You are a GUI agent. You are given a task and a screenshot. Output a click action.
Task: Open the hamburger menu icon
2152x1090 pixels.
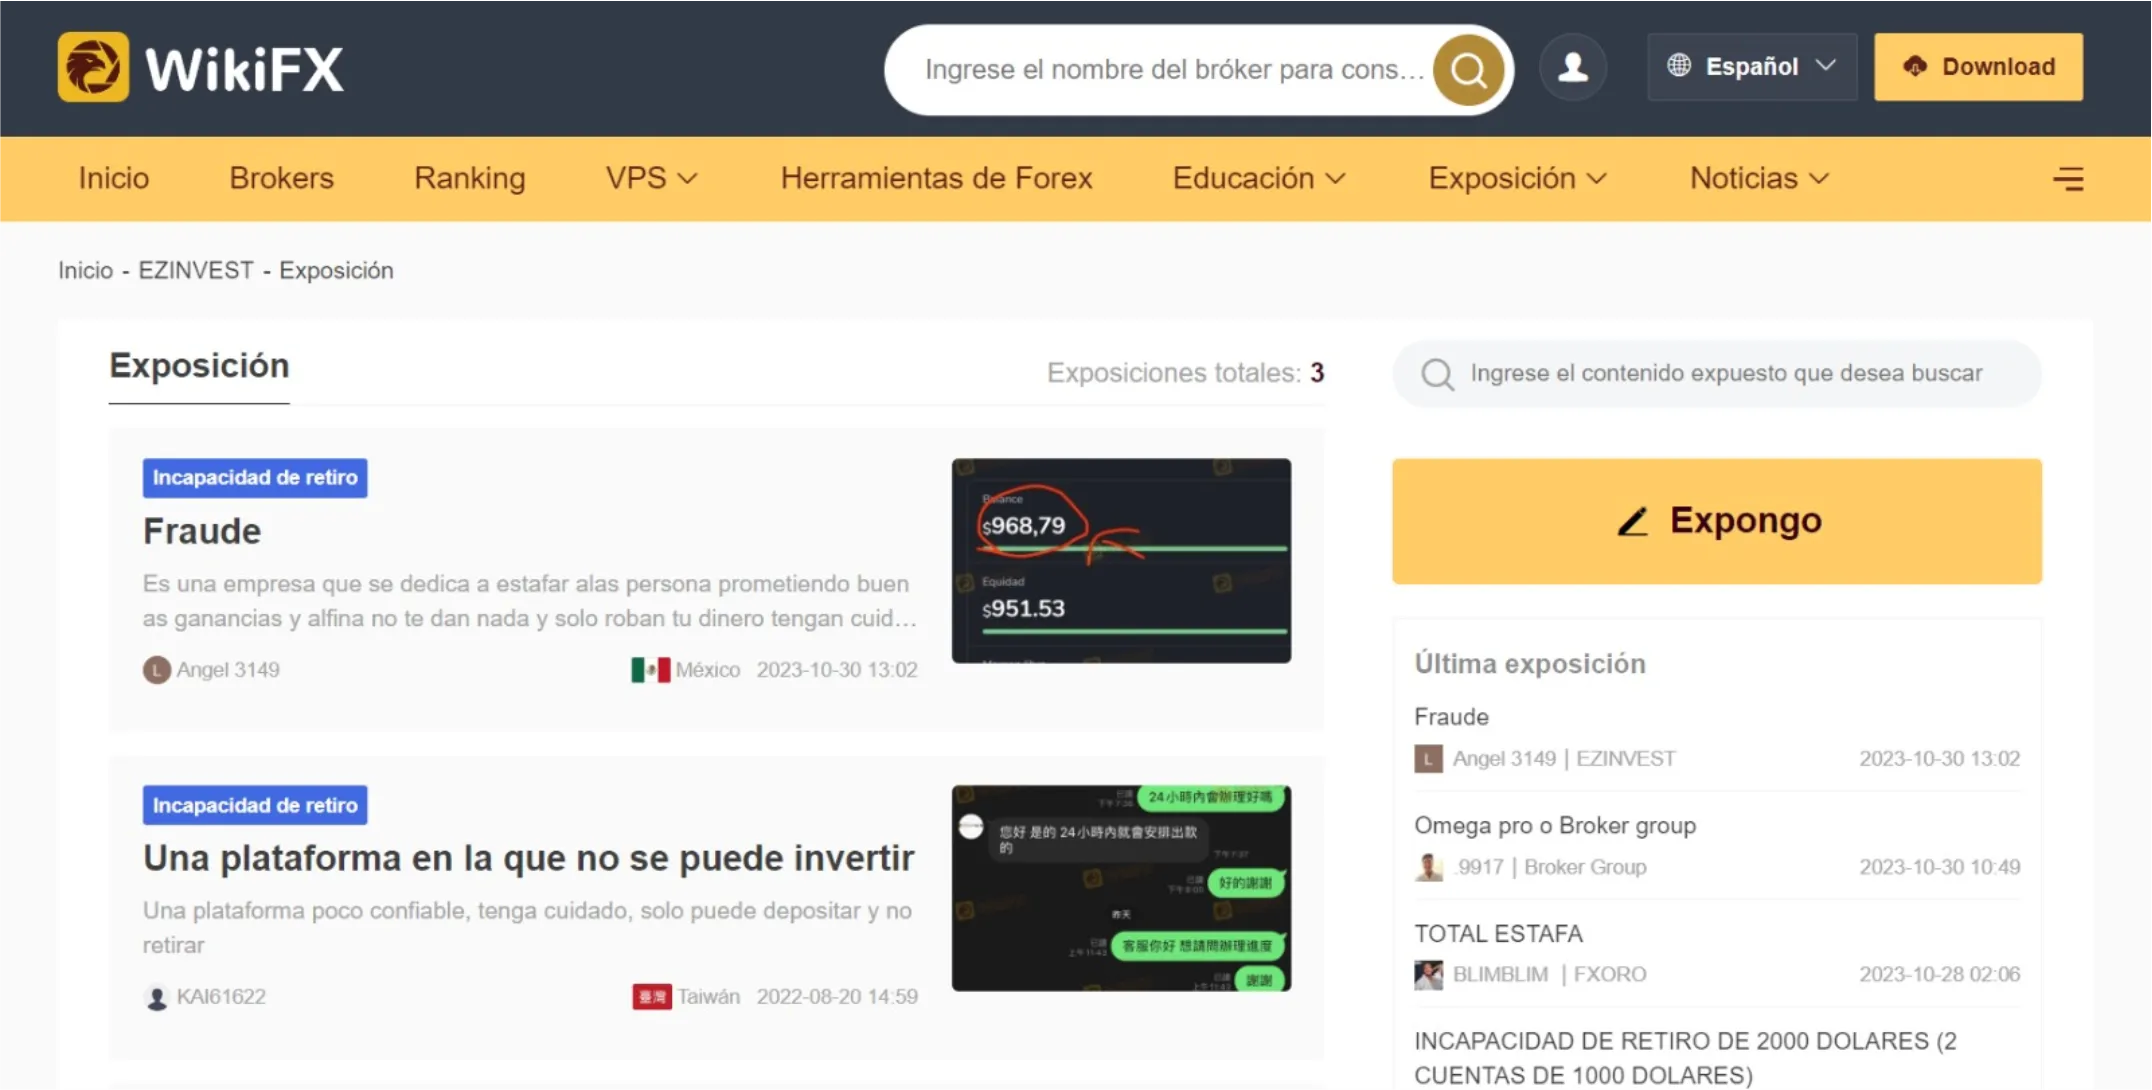click(x=2068, y=179)
